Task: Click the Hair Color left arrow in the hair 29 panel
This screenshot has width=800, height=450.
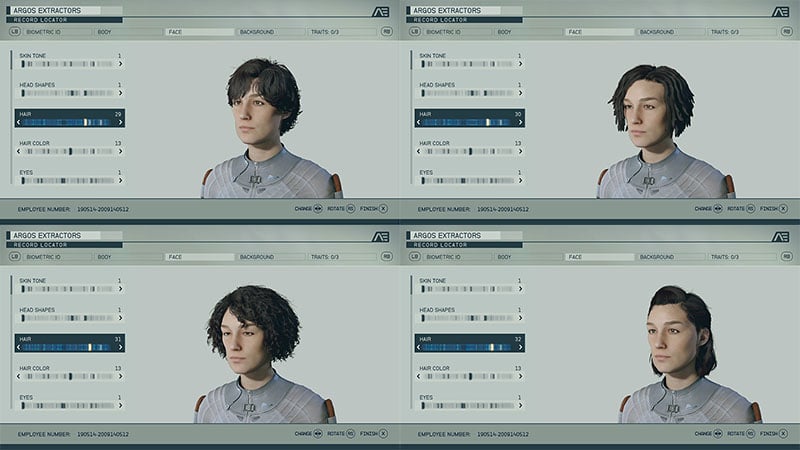Action: click(x=18, y=152)
